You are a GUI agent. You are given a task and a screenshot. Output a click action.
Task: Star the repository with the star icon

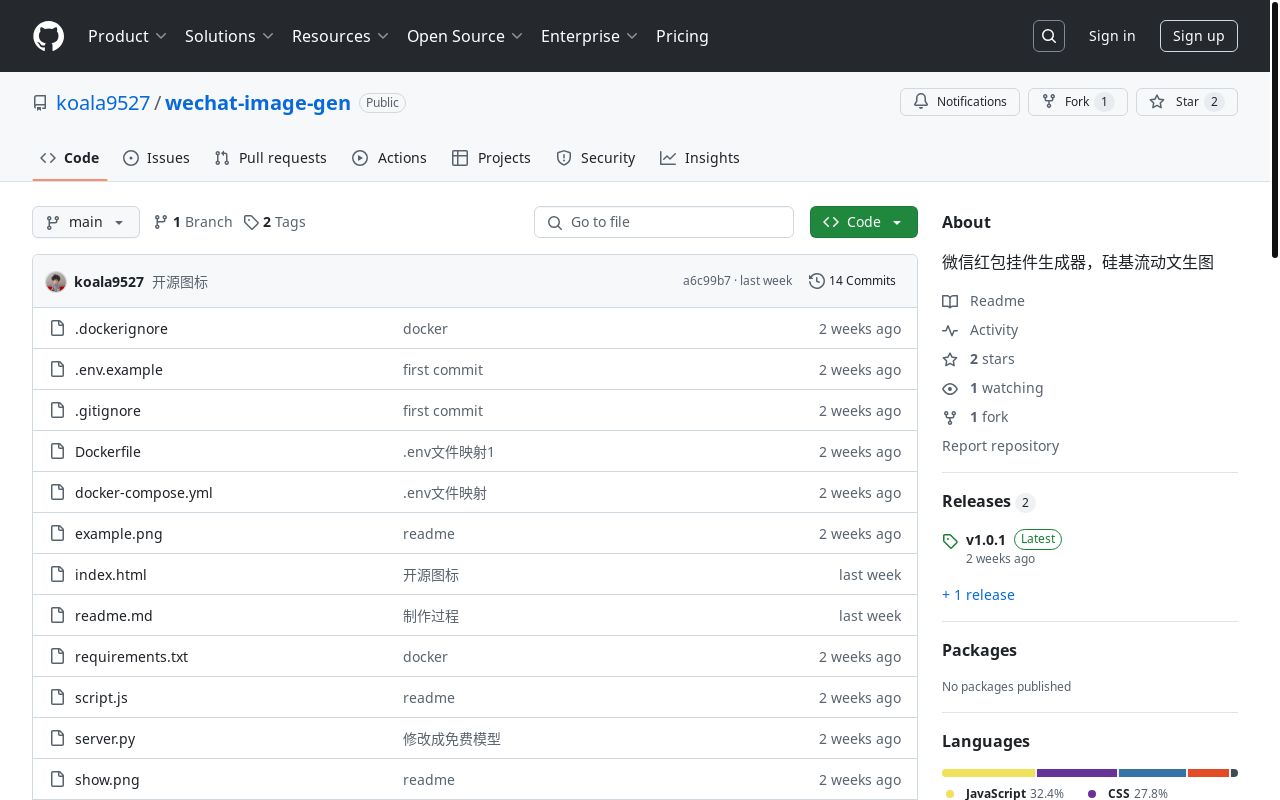coord(1157,101)
